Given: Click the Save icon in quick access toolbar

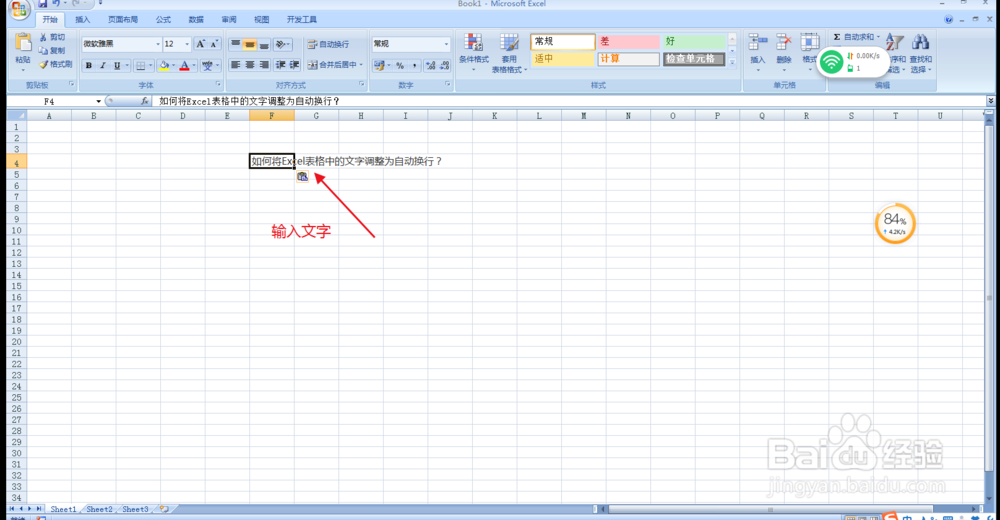Looking at the screenshot, I should tap(43, 4).
